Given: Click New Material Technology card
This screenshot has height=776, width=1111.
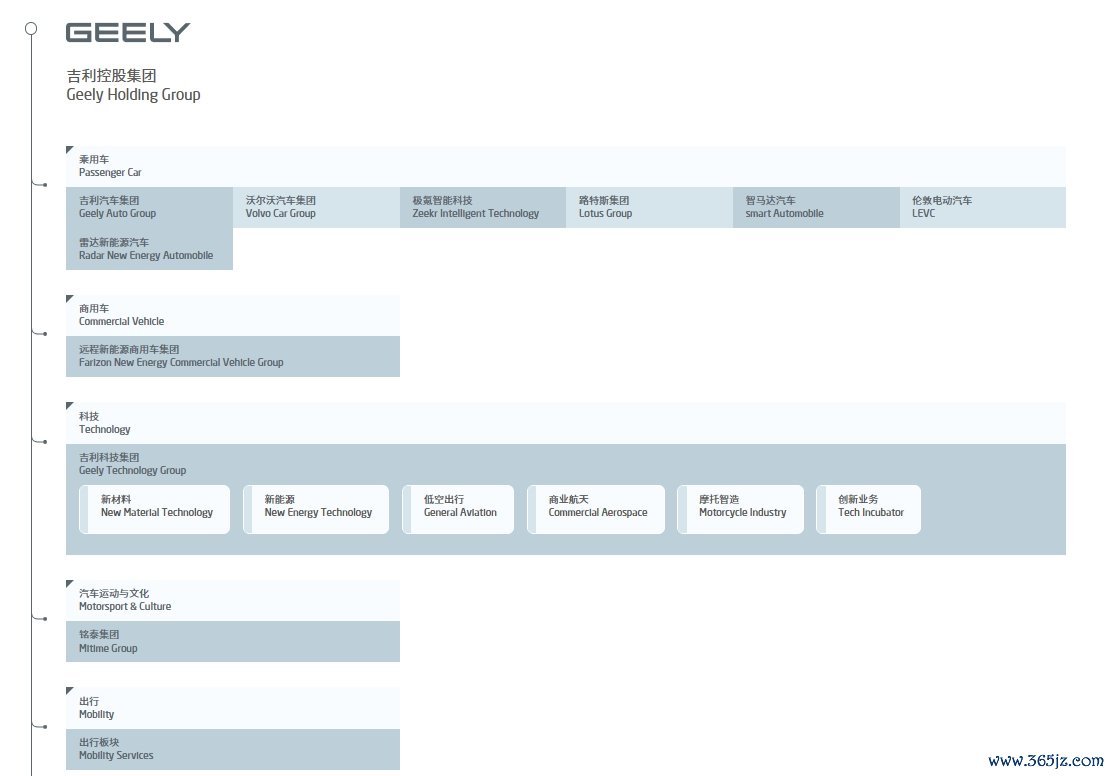Looking at the screenshot, I should pos(155,509).
